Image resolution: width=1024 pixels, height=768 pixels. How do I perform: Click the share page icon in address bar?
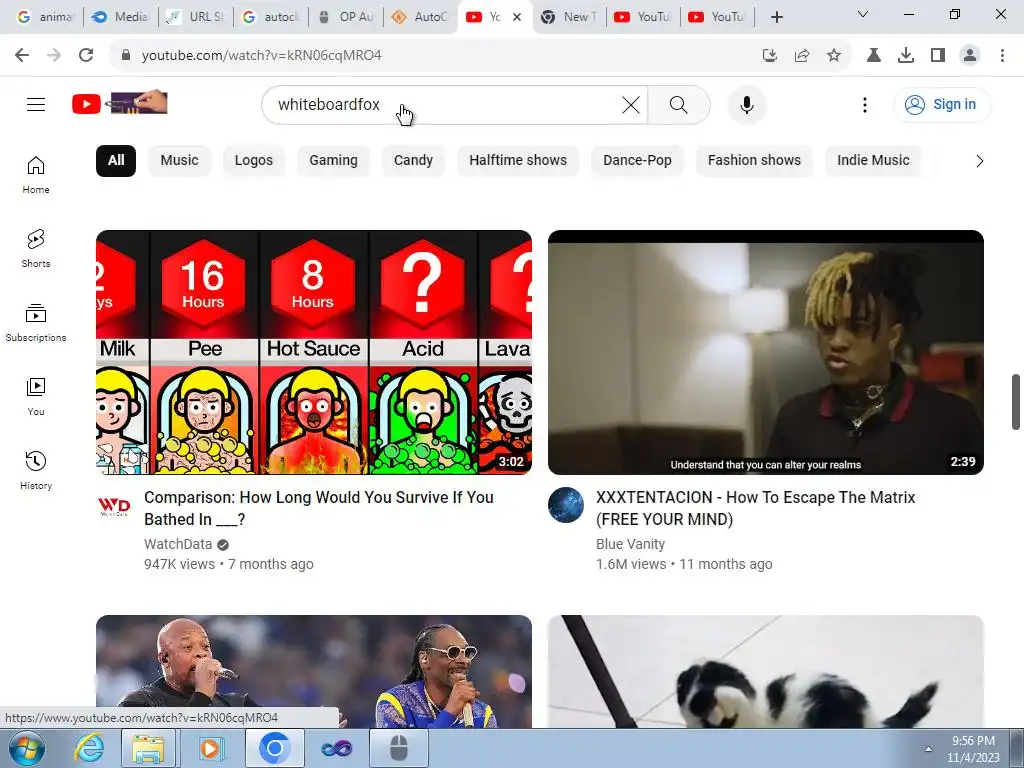tap(802, 56)
